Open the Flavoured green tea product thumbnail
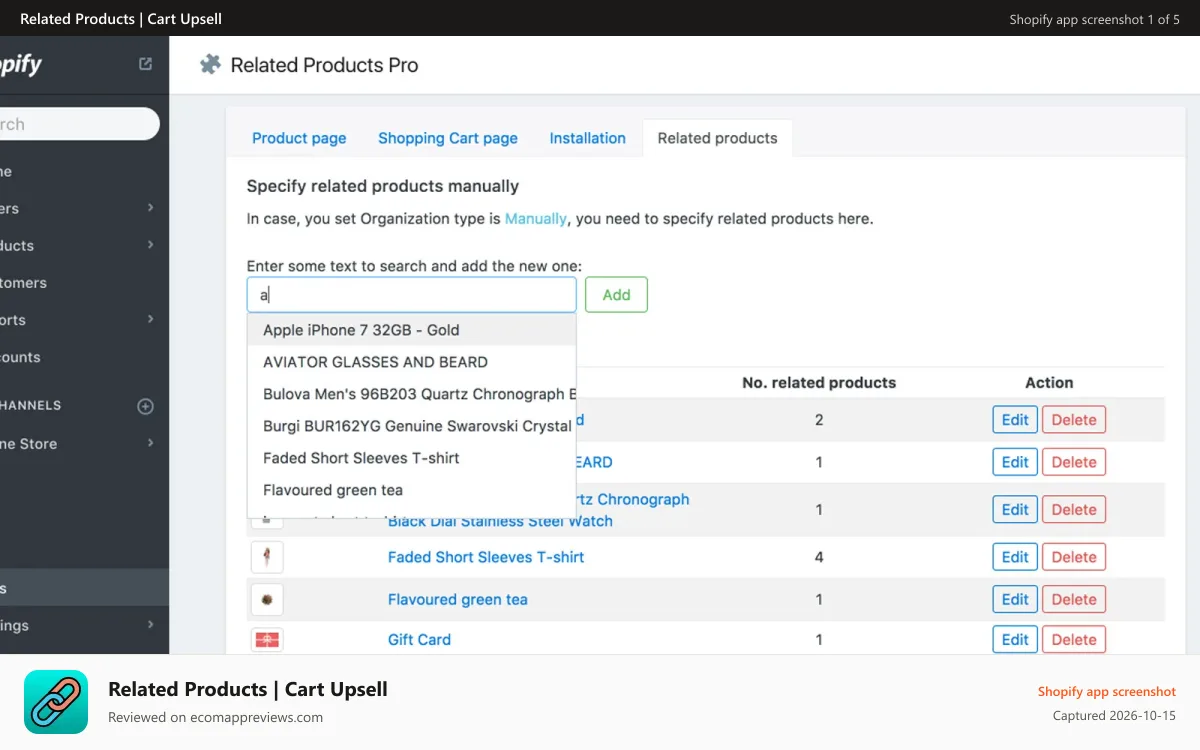1200x750 pixels. (267, 599)
